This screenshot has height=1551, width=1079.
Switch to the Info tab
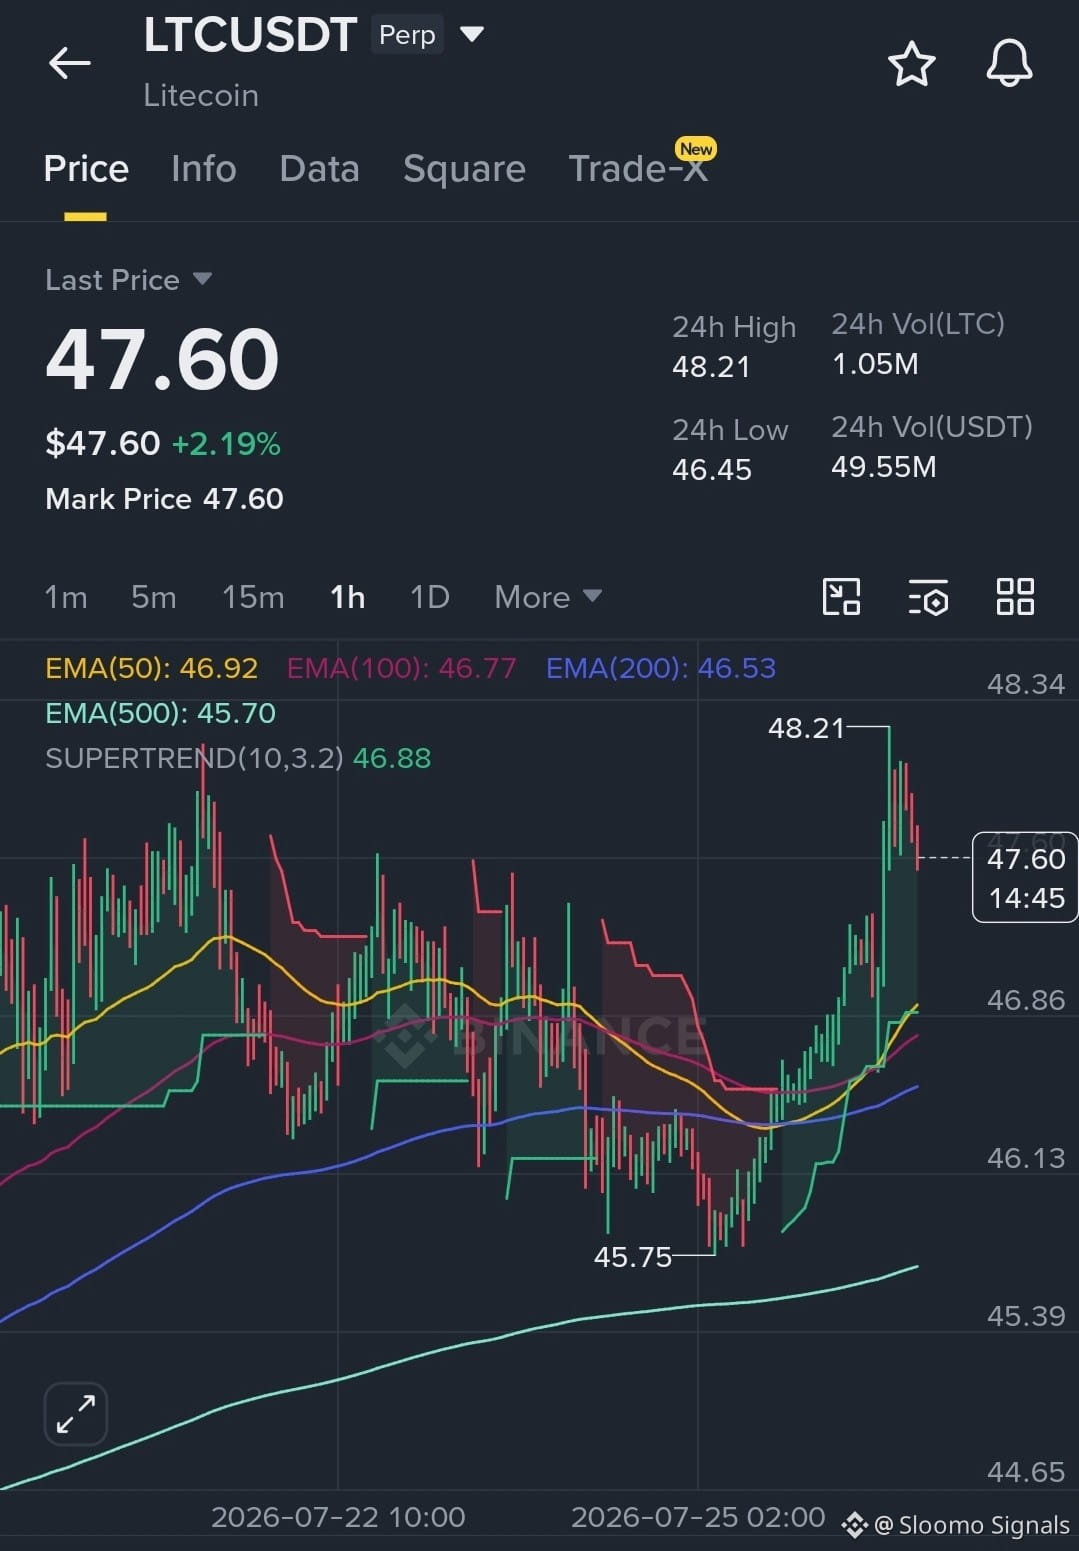click(204, 168)
